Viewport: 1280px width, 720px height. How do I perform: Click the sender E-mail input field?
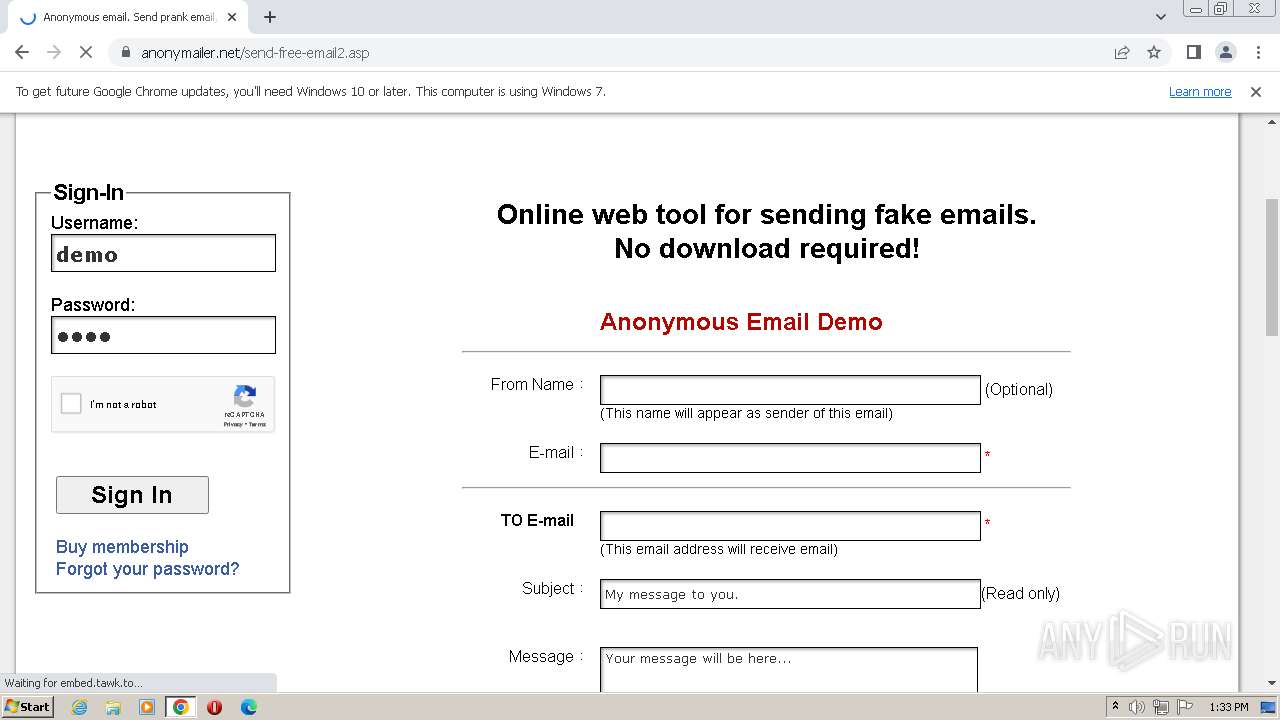[x=790, y=458]
